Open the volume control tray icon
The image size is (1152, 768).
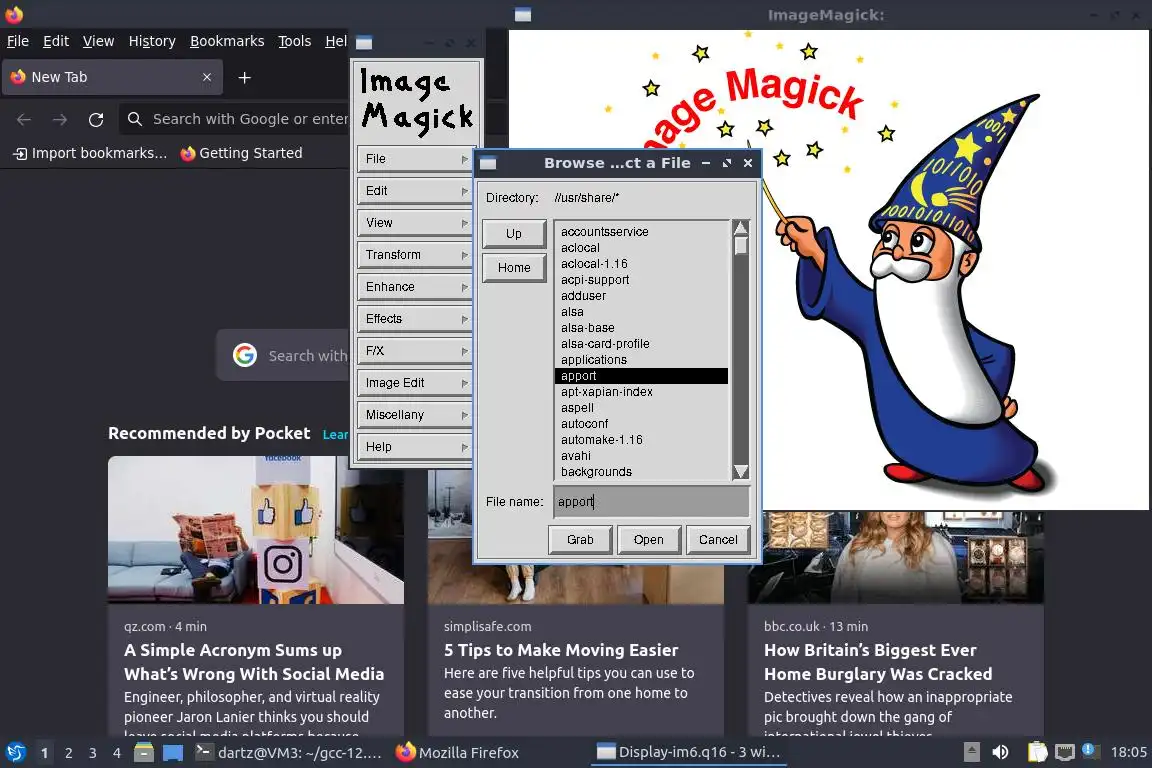pyautogui.click(x=1000, y=752)
